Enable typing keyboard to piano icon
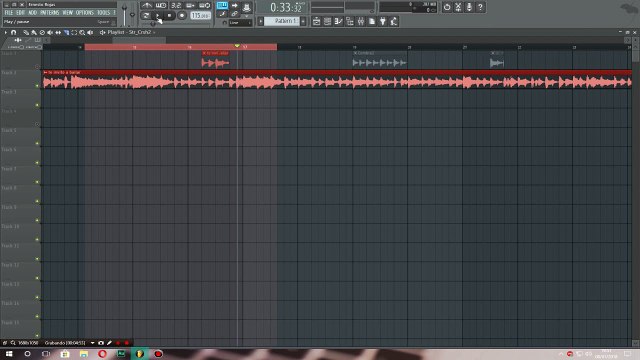 (x=222, y=5)
